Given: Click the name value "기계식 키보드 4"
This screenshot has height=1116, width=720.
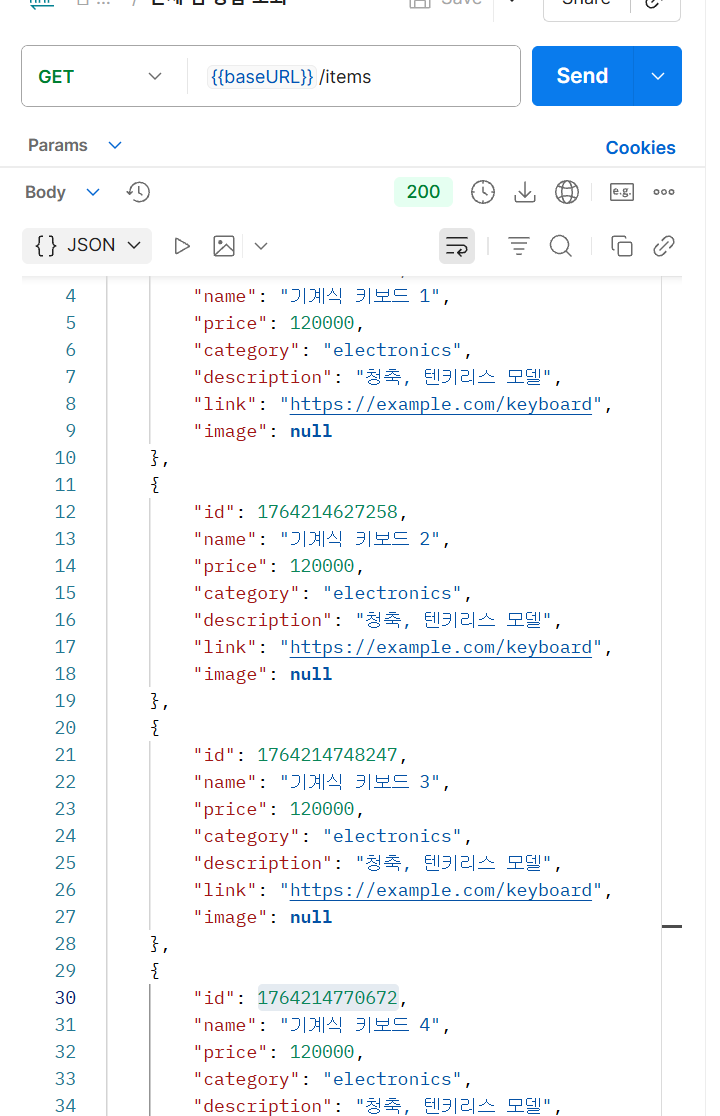Looking at the screenshot, I should [x=359, y=1025].
